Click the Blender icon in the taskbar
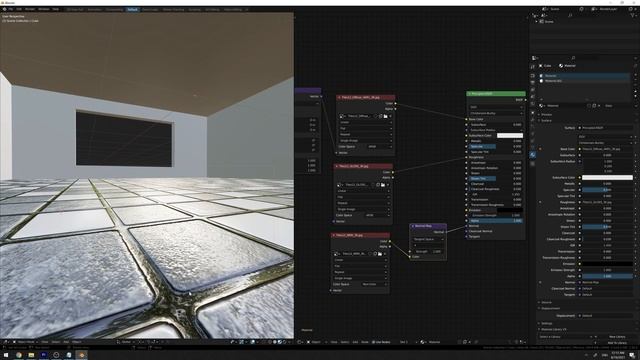The image size is (640, 360). (x=82, y=355)
